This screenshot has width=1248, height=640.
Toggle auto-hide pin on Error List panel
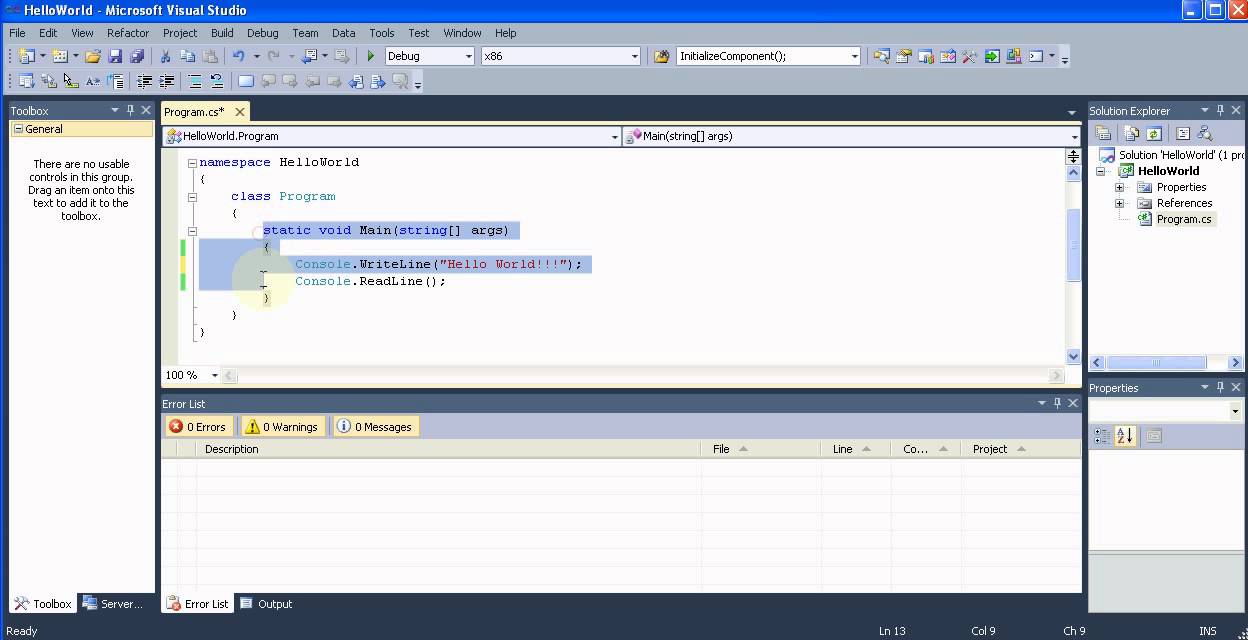tap(1057, 403)
